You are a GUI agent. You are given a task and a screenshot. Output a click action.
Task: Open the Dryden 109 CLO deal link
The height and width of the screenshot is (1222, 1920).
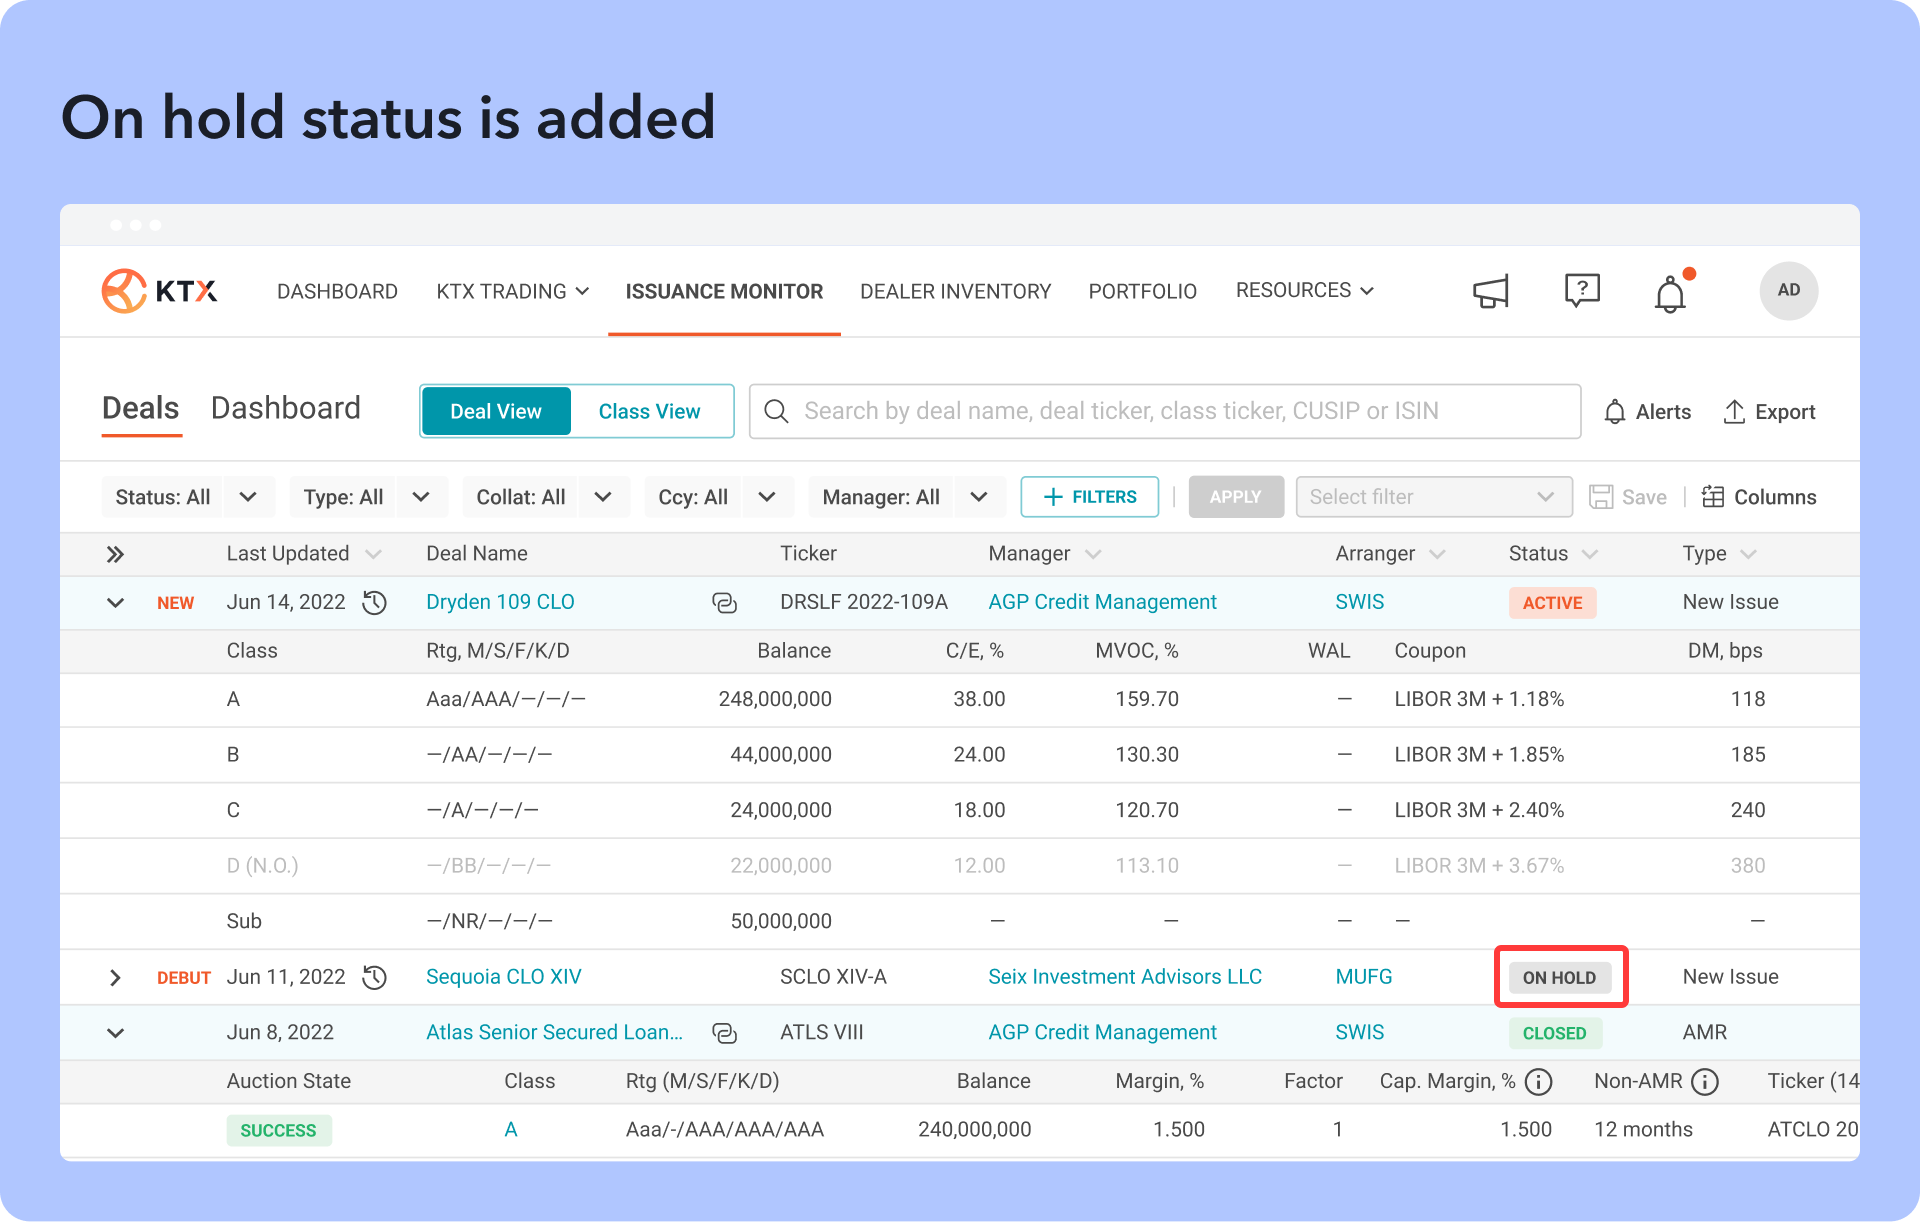500,602
